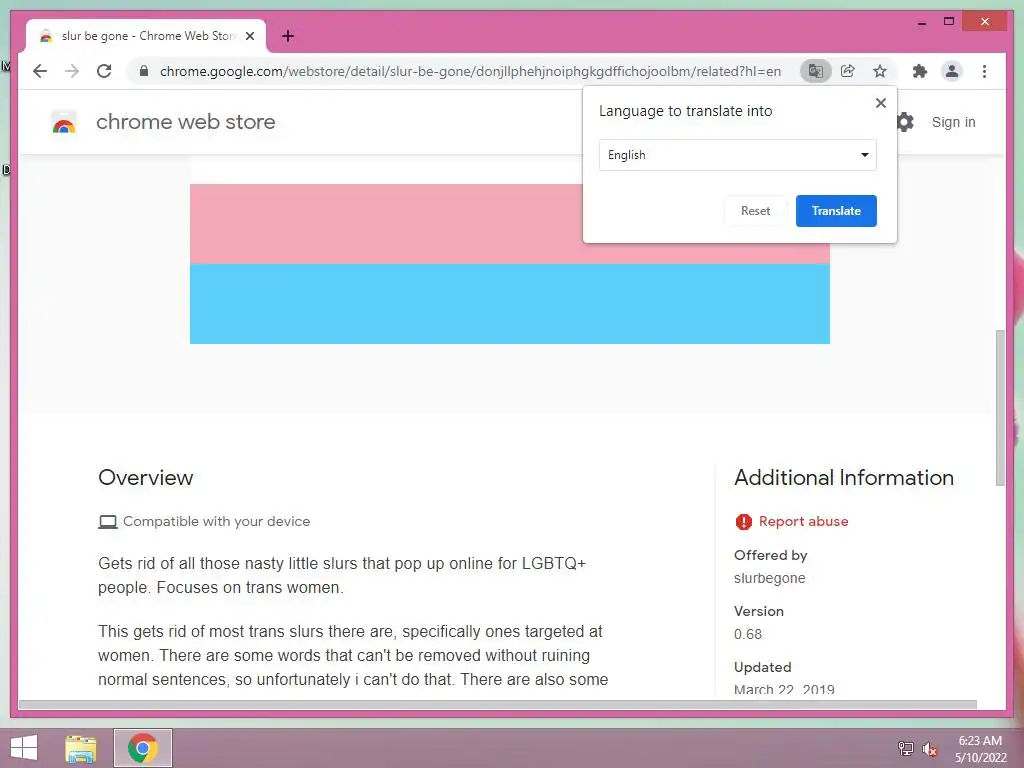This screenshot has height=768, width=1024.
Task: Click the blue Translate button
Action: tap(836, 211)
